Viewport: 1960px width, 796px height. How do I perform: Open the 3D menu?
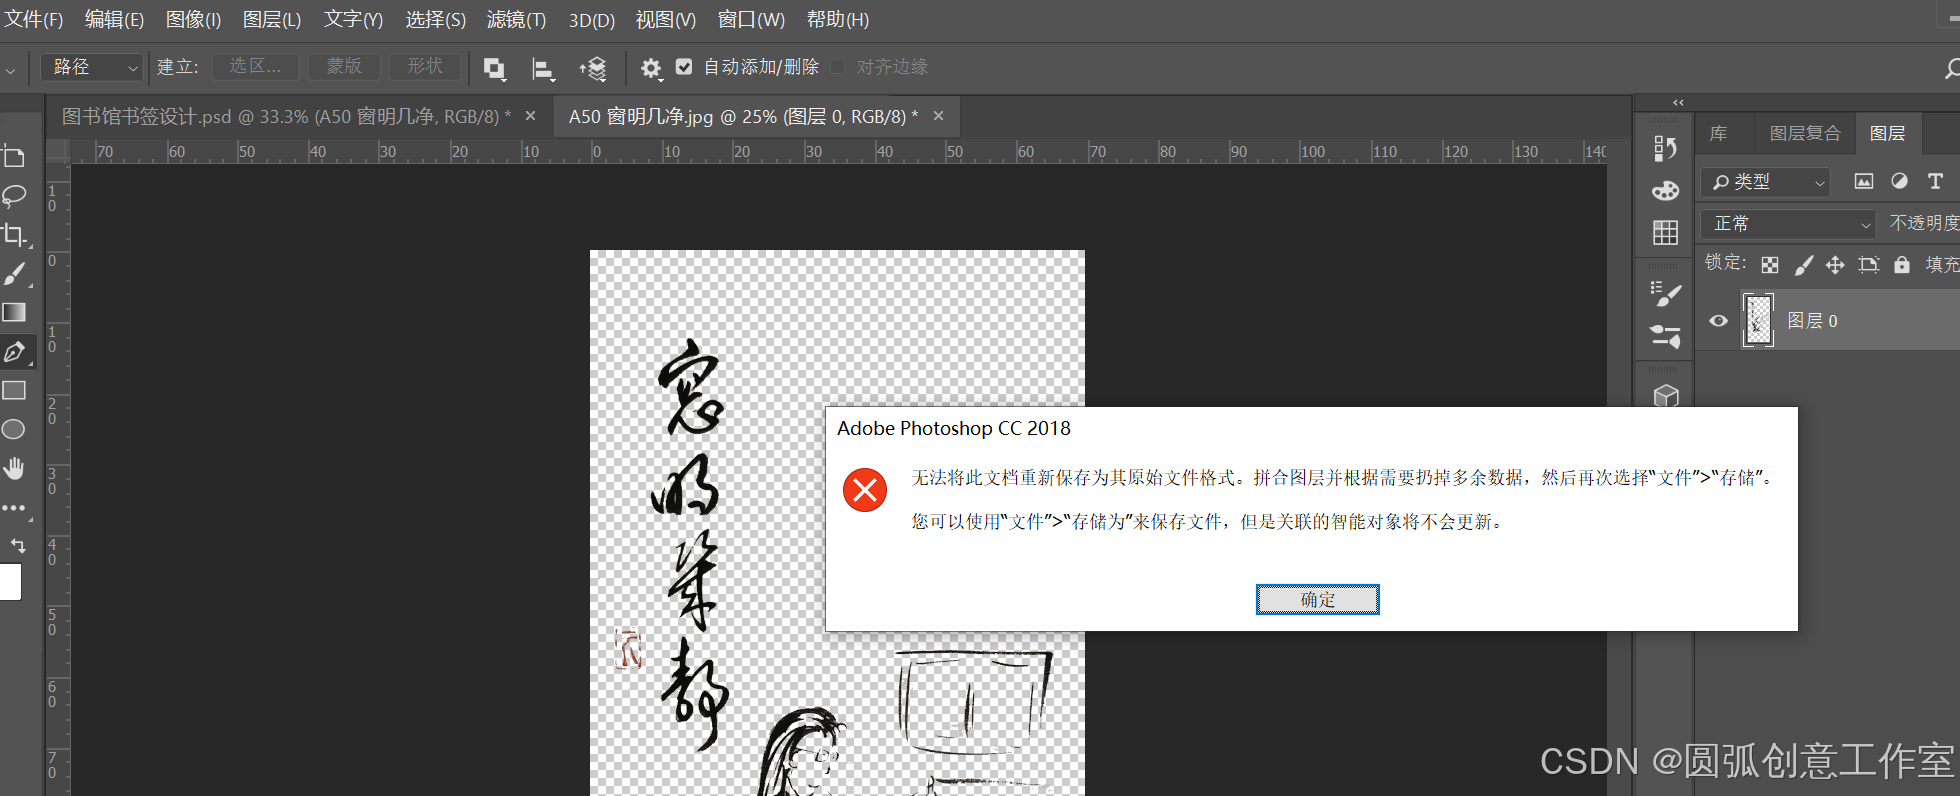592,20
